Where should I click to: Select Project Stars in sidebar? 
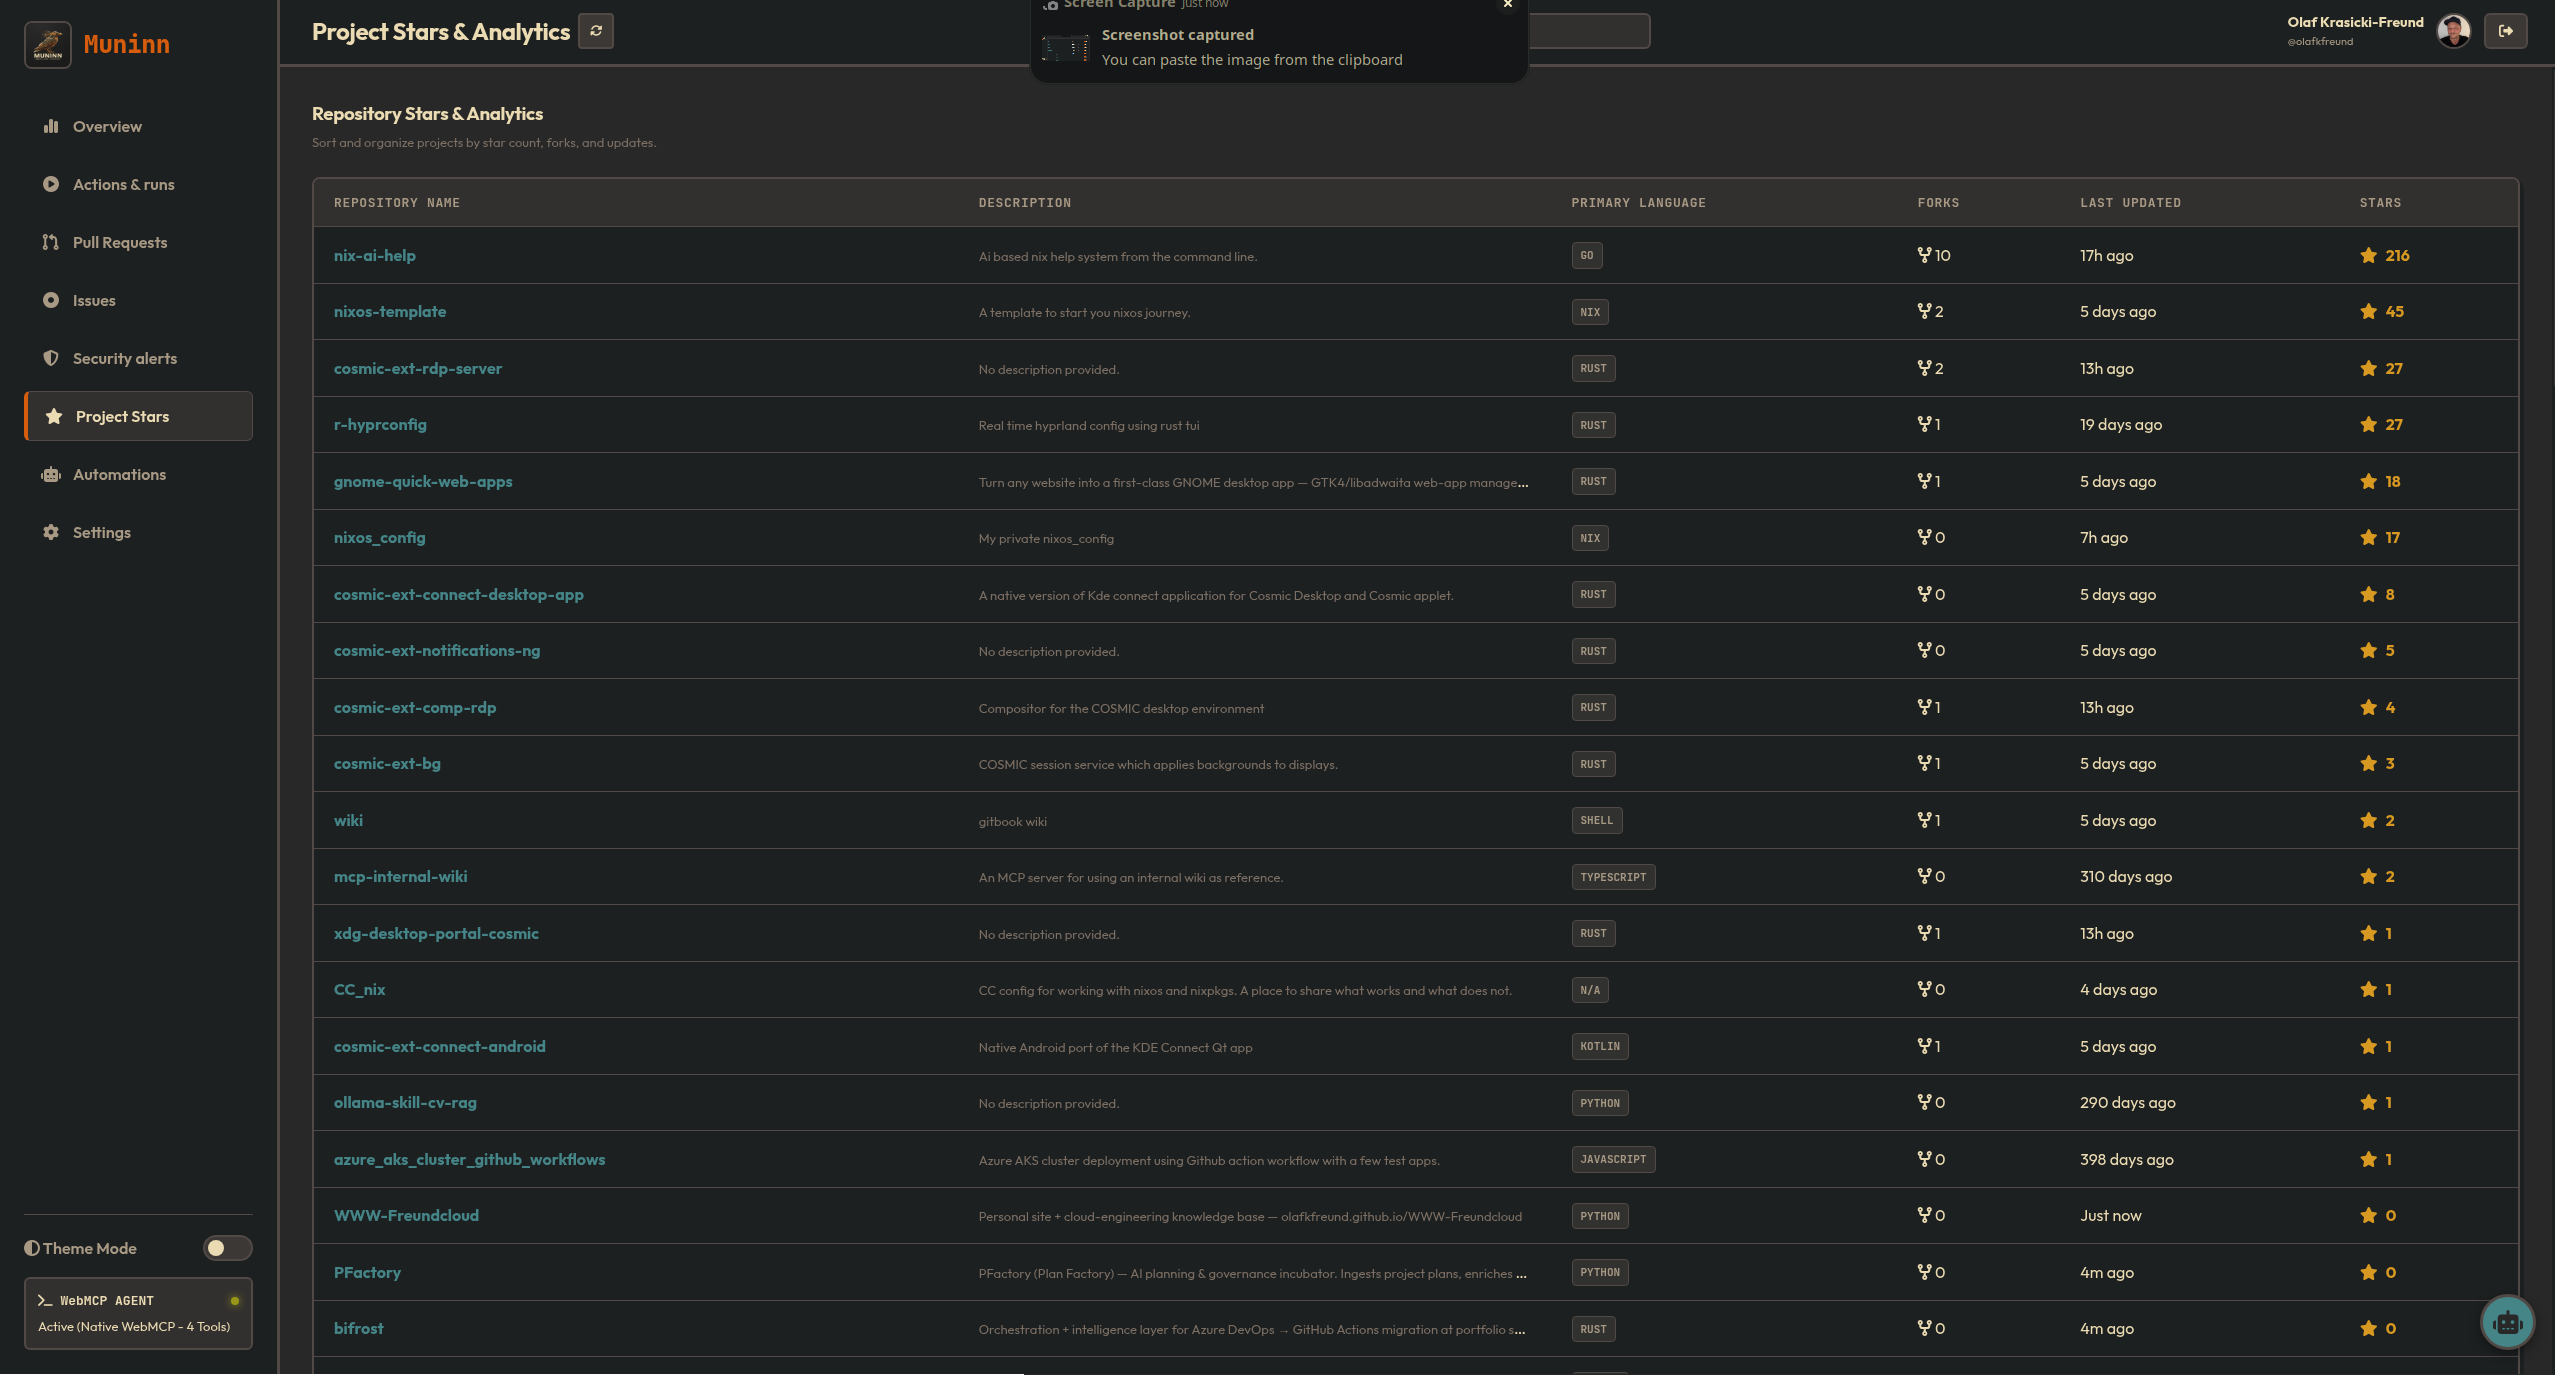pos(138,416)
